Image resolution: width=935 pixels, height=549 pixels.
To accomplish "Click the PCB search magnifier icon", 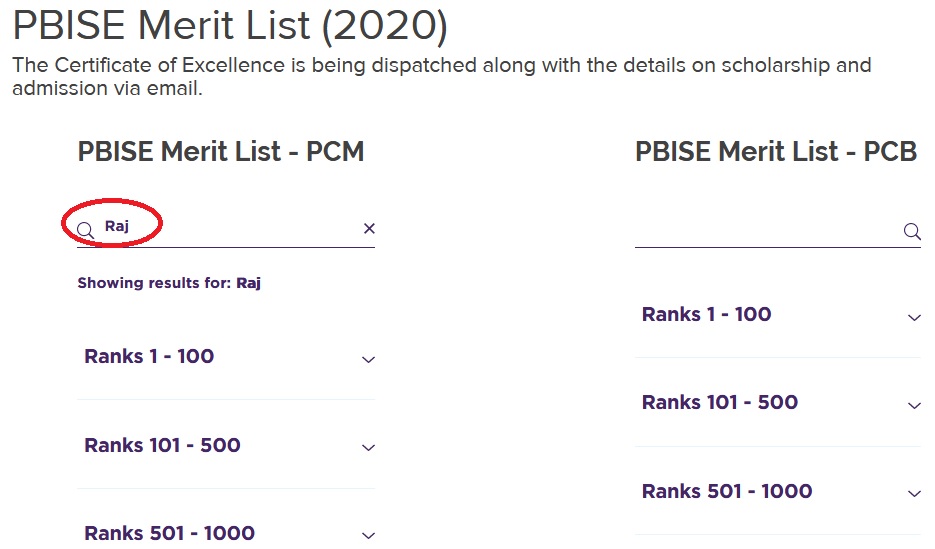I will click(x=911, y=232).
